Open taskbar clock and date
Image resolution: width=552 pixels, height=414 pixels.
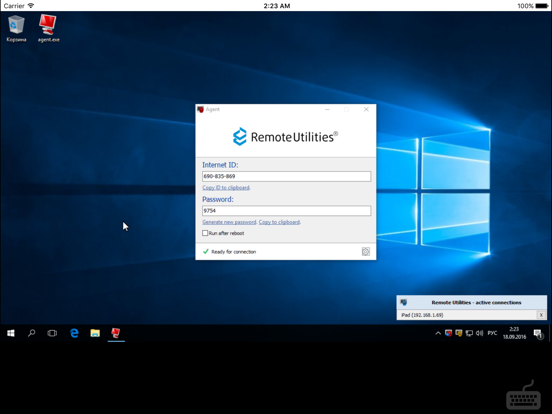tap(514, 333)
